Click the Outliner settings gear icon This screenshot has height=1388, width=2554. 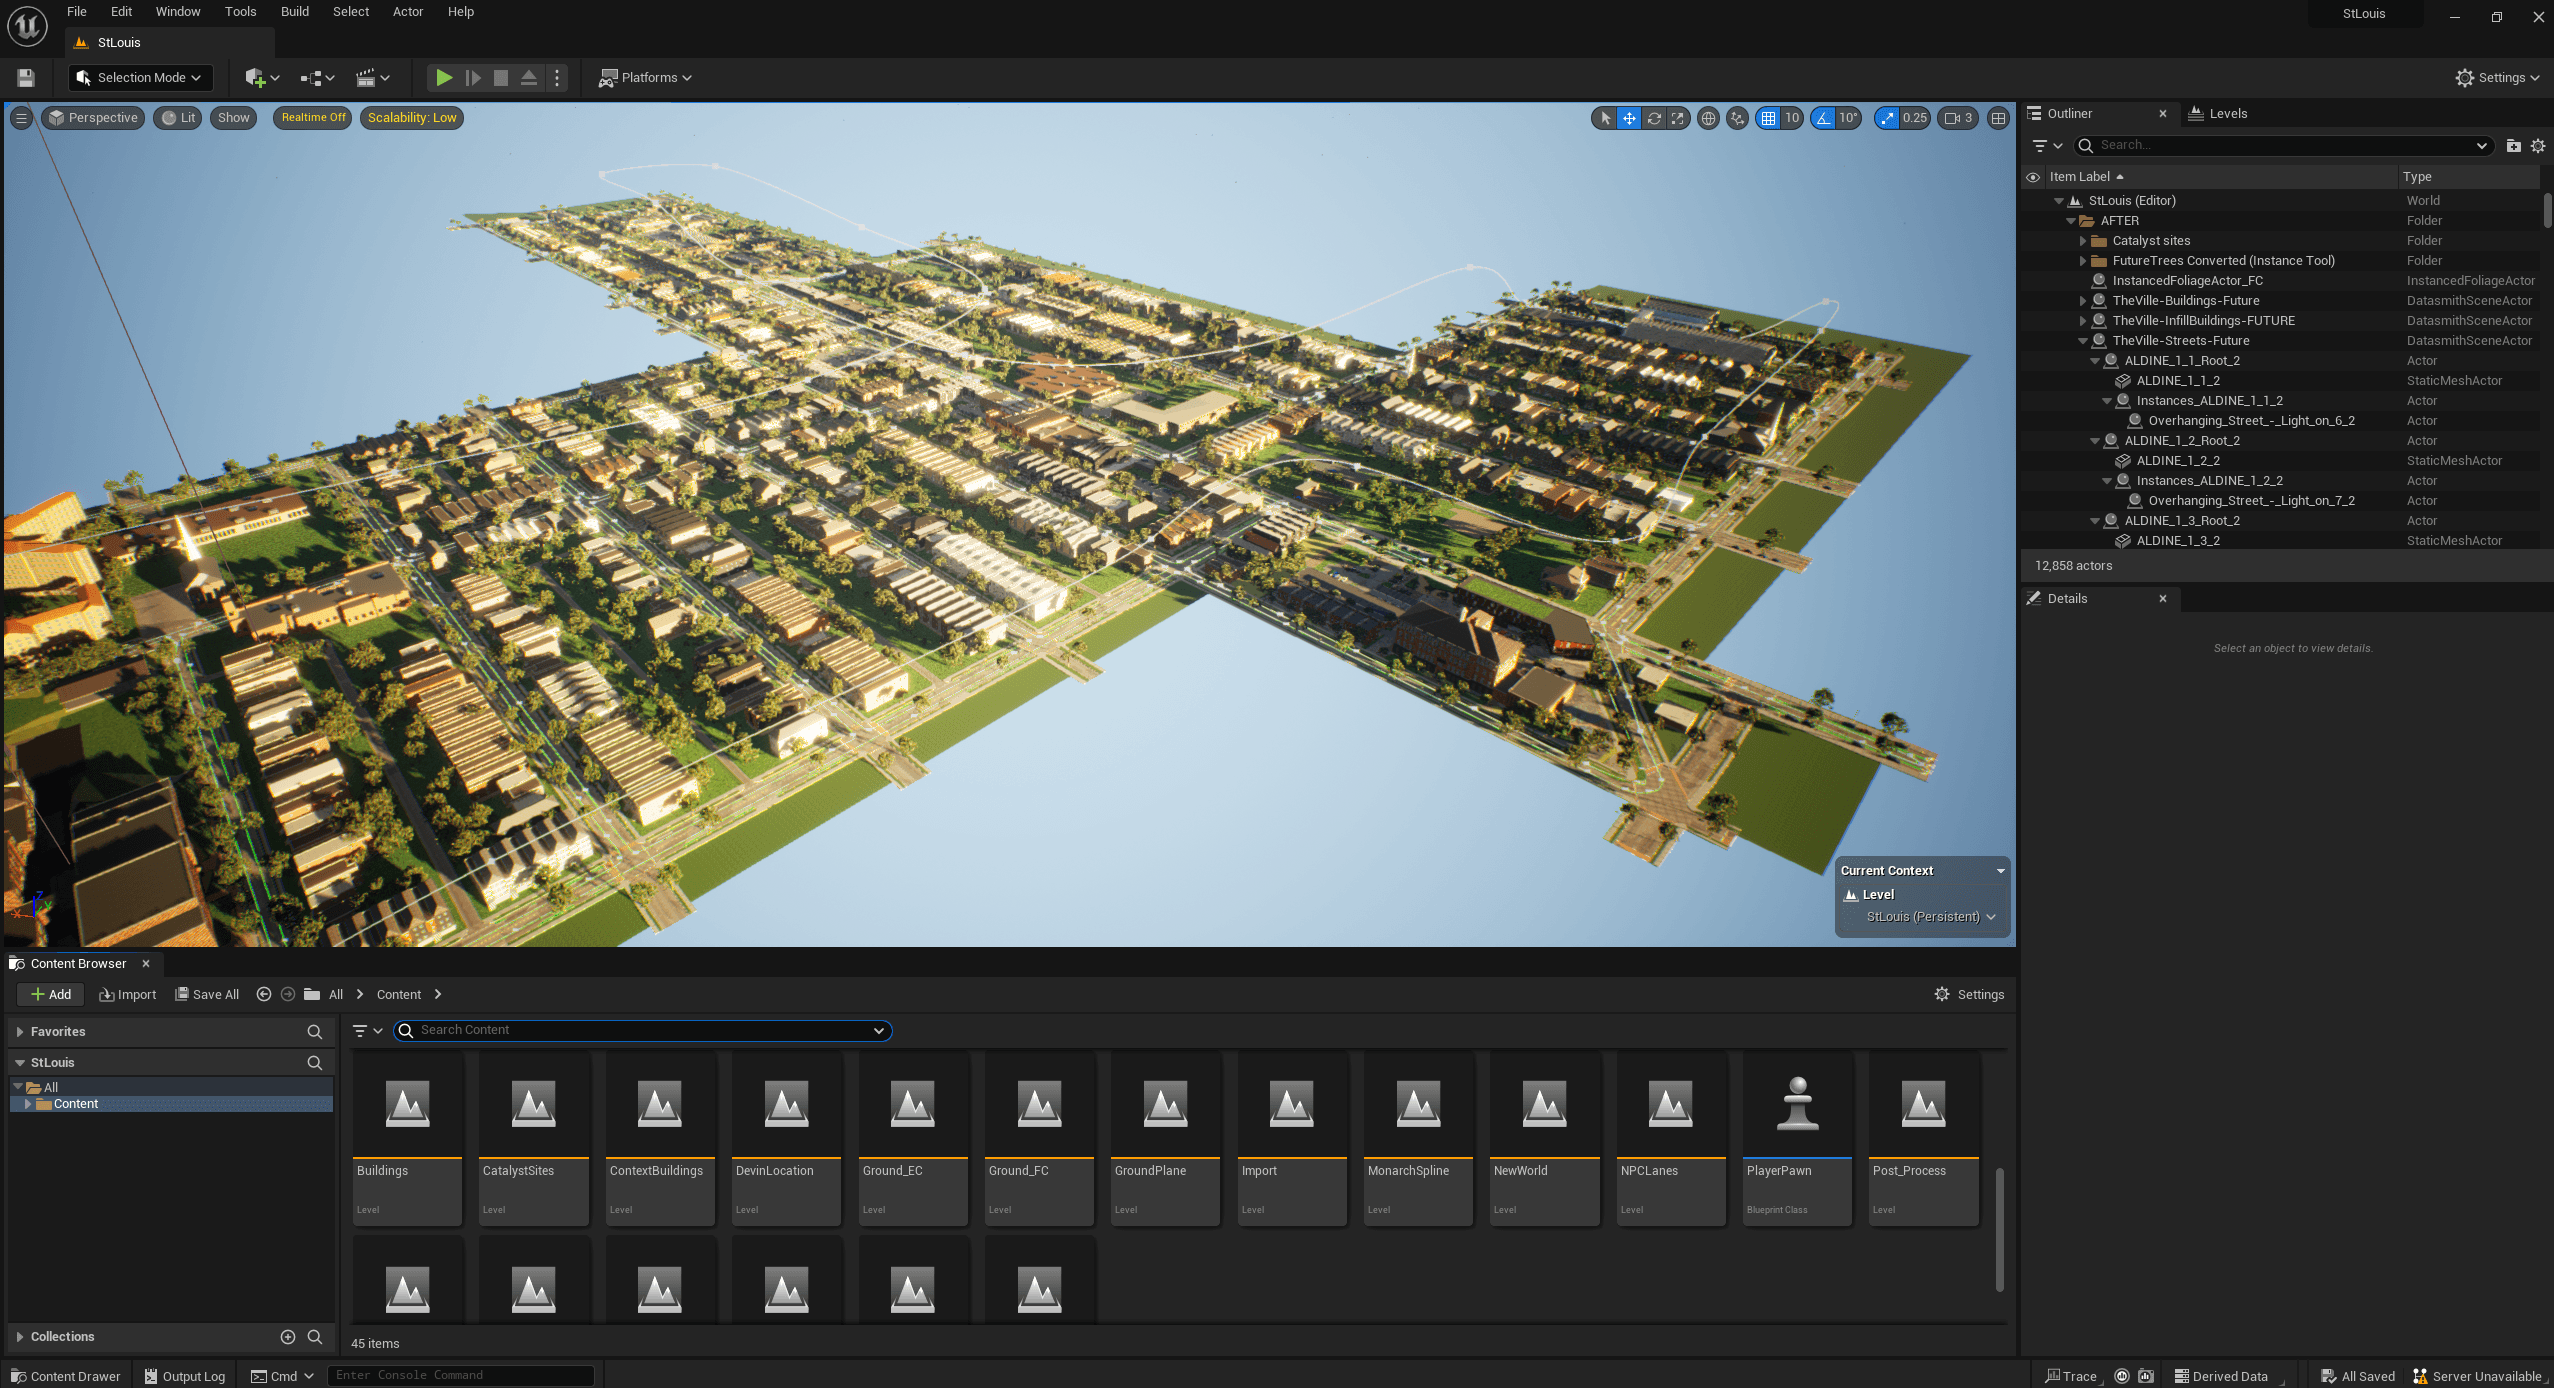pos(2538,146)
